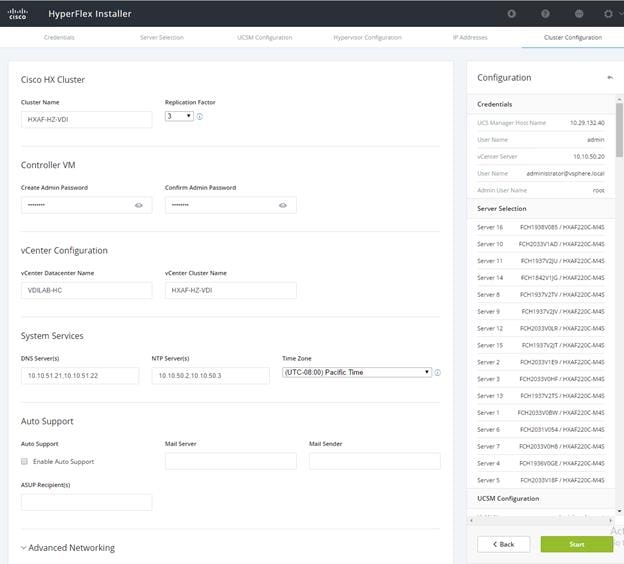624x564 pixels.
Task: Click the Back button
Action: 503,544
